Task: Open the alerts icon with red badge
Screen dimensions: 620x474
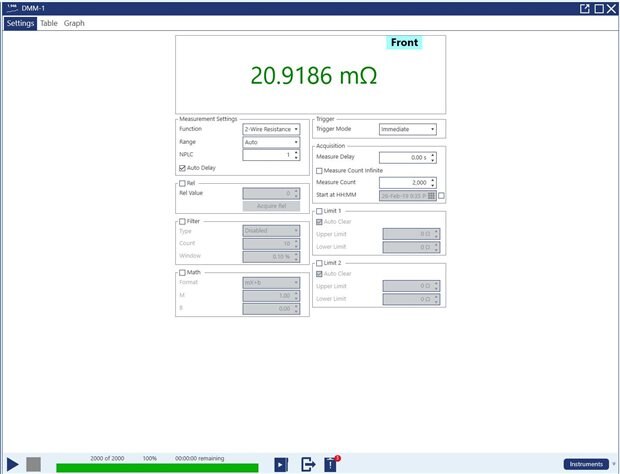Action: coord(332,464)
